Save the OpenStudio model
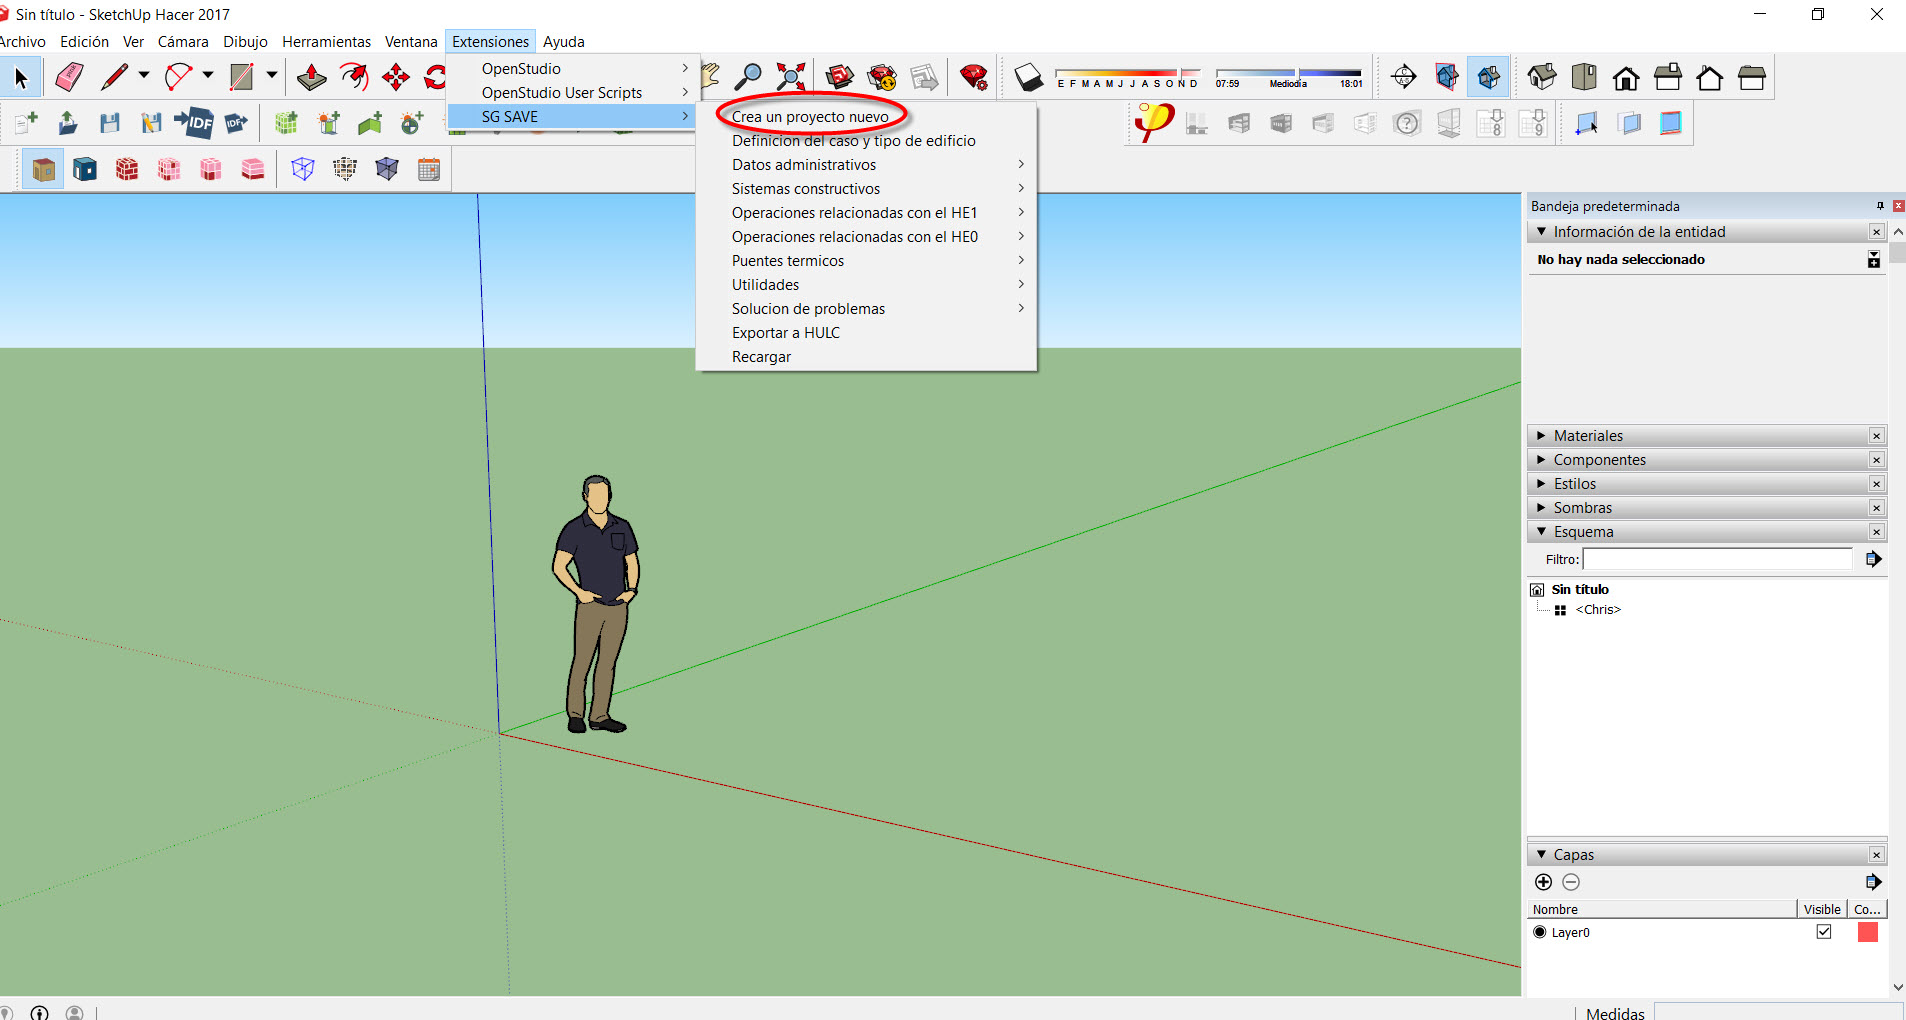 (110, 123)
